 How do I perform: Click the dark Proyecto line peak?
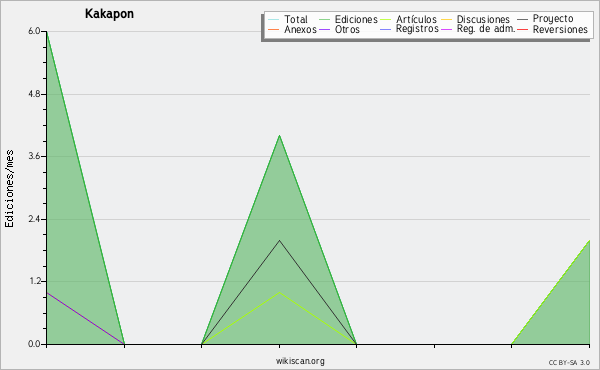[280, 241]
